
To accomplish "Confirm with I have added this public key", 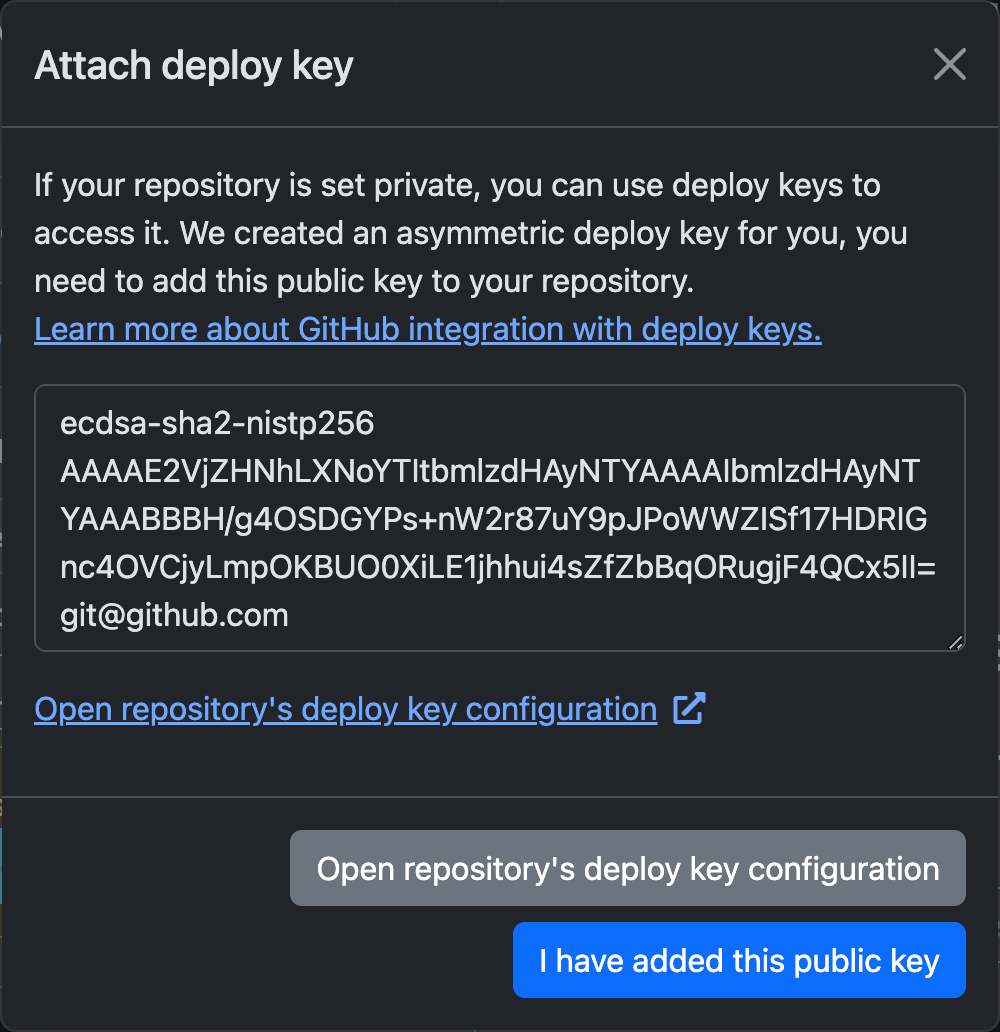I will 739,960.
